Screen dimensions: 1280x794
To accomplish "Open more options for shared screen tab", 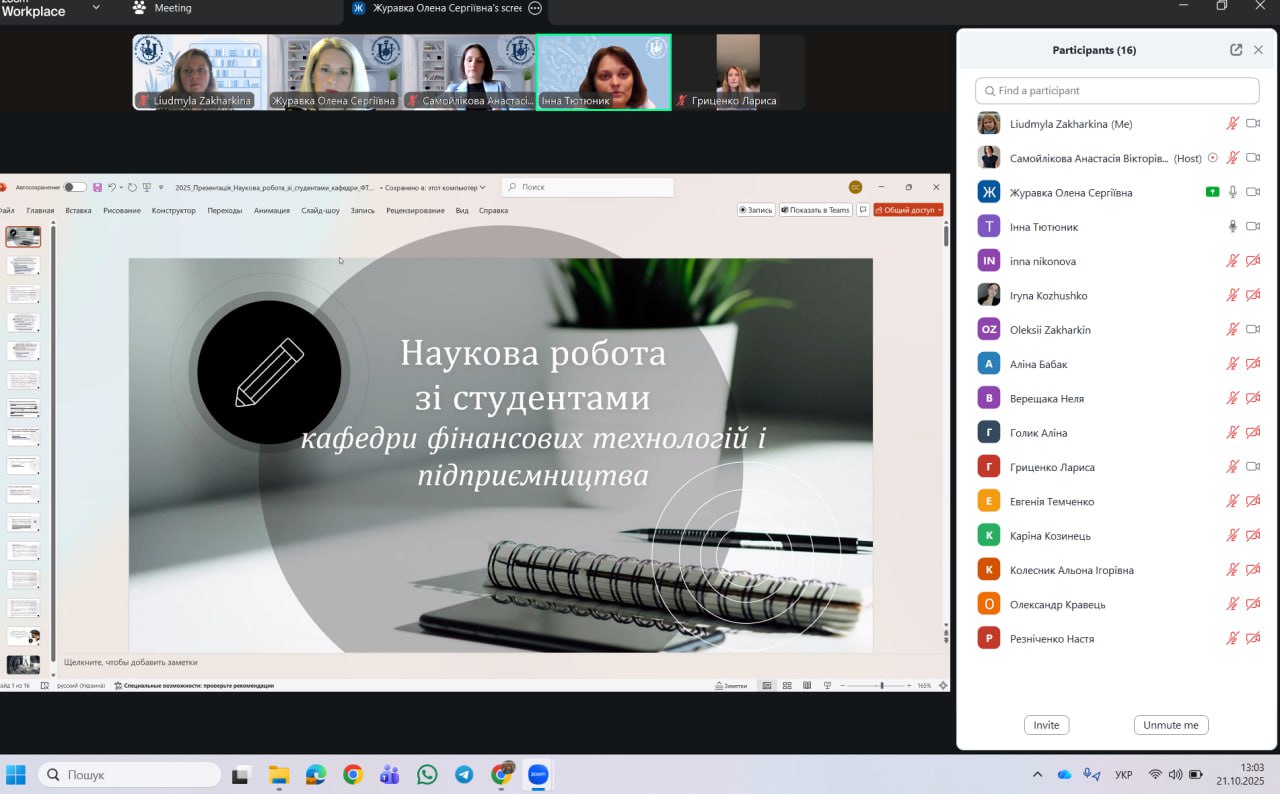I will (x=535, y=8).
